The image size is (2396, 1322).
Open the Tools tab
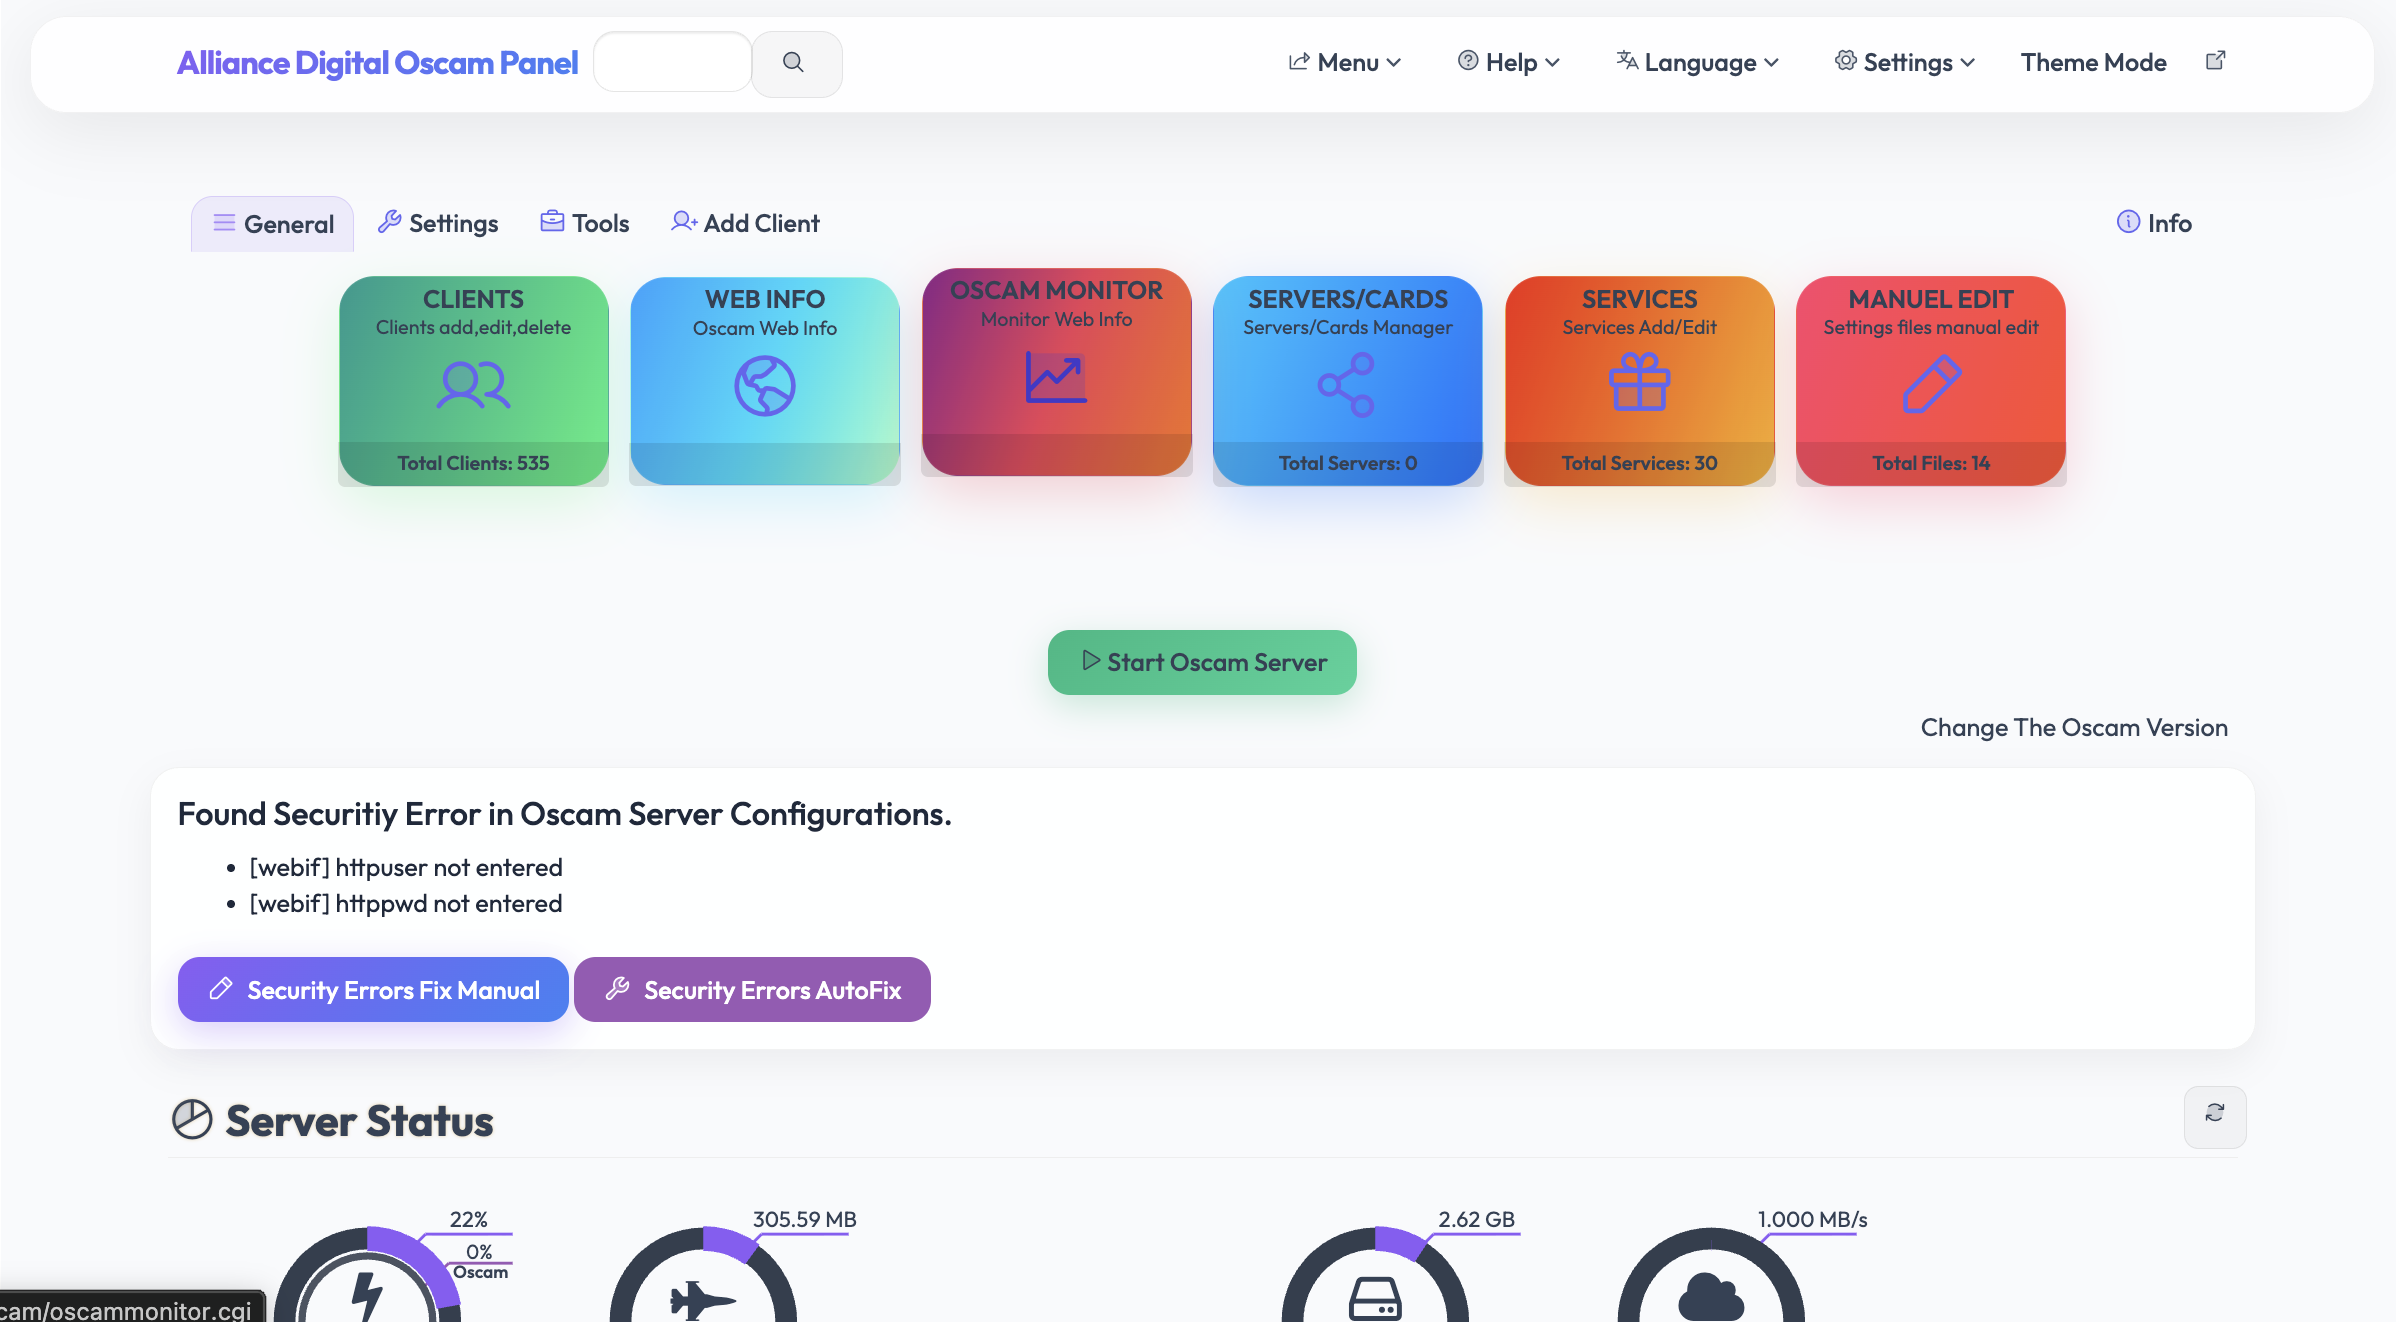tap(584, 222)
